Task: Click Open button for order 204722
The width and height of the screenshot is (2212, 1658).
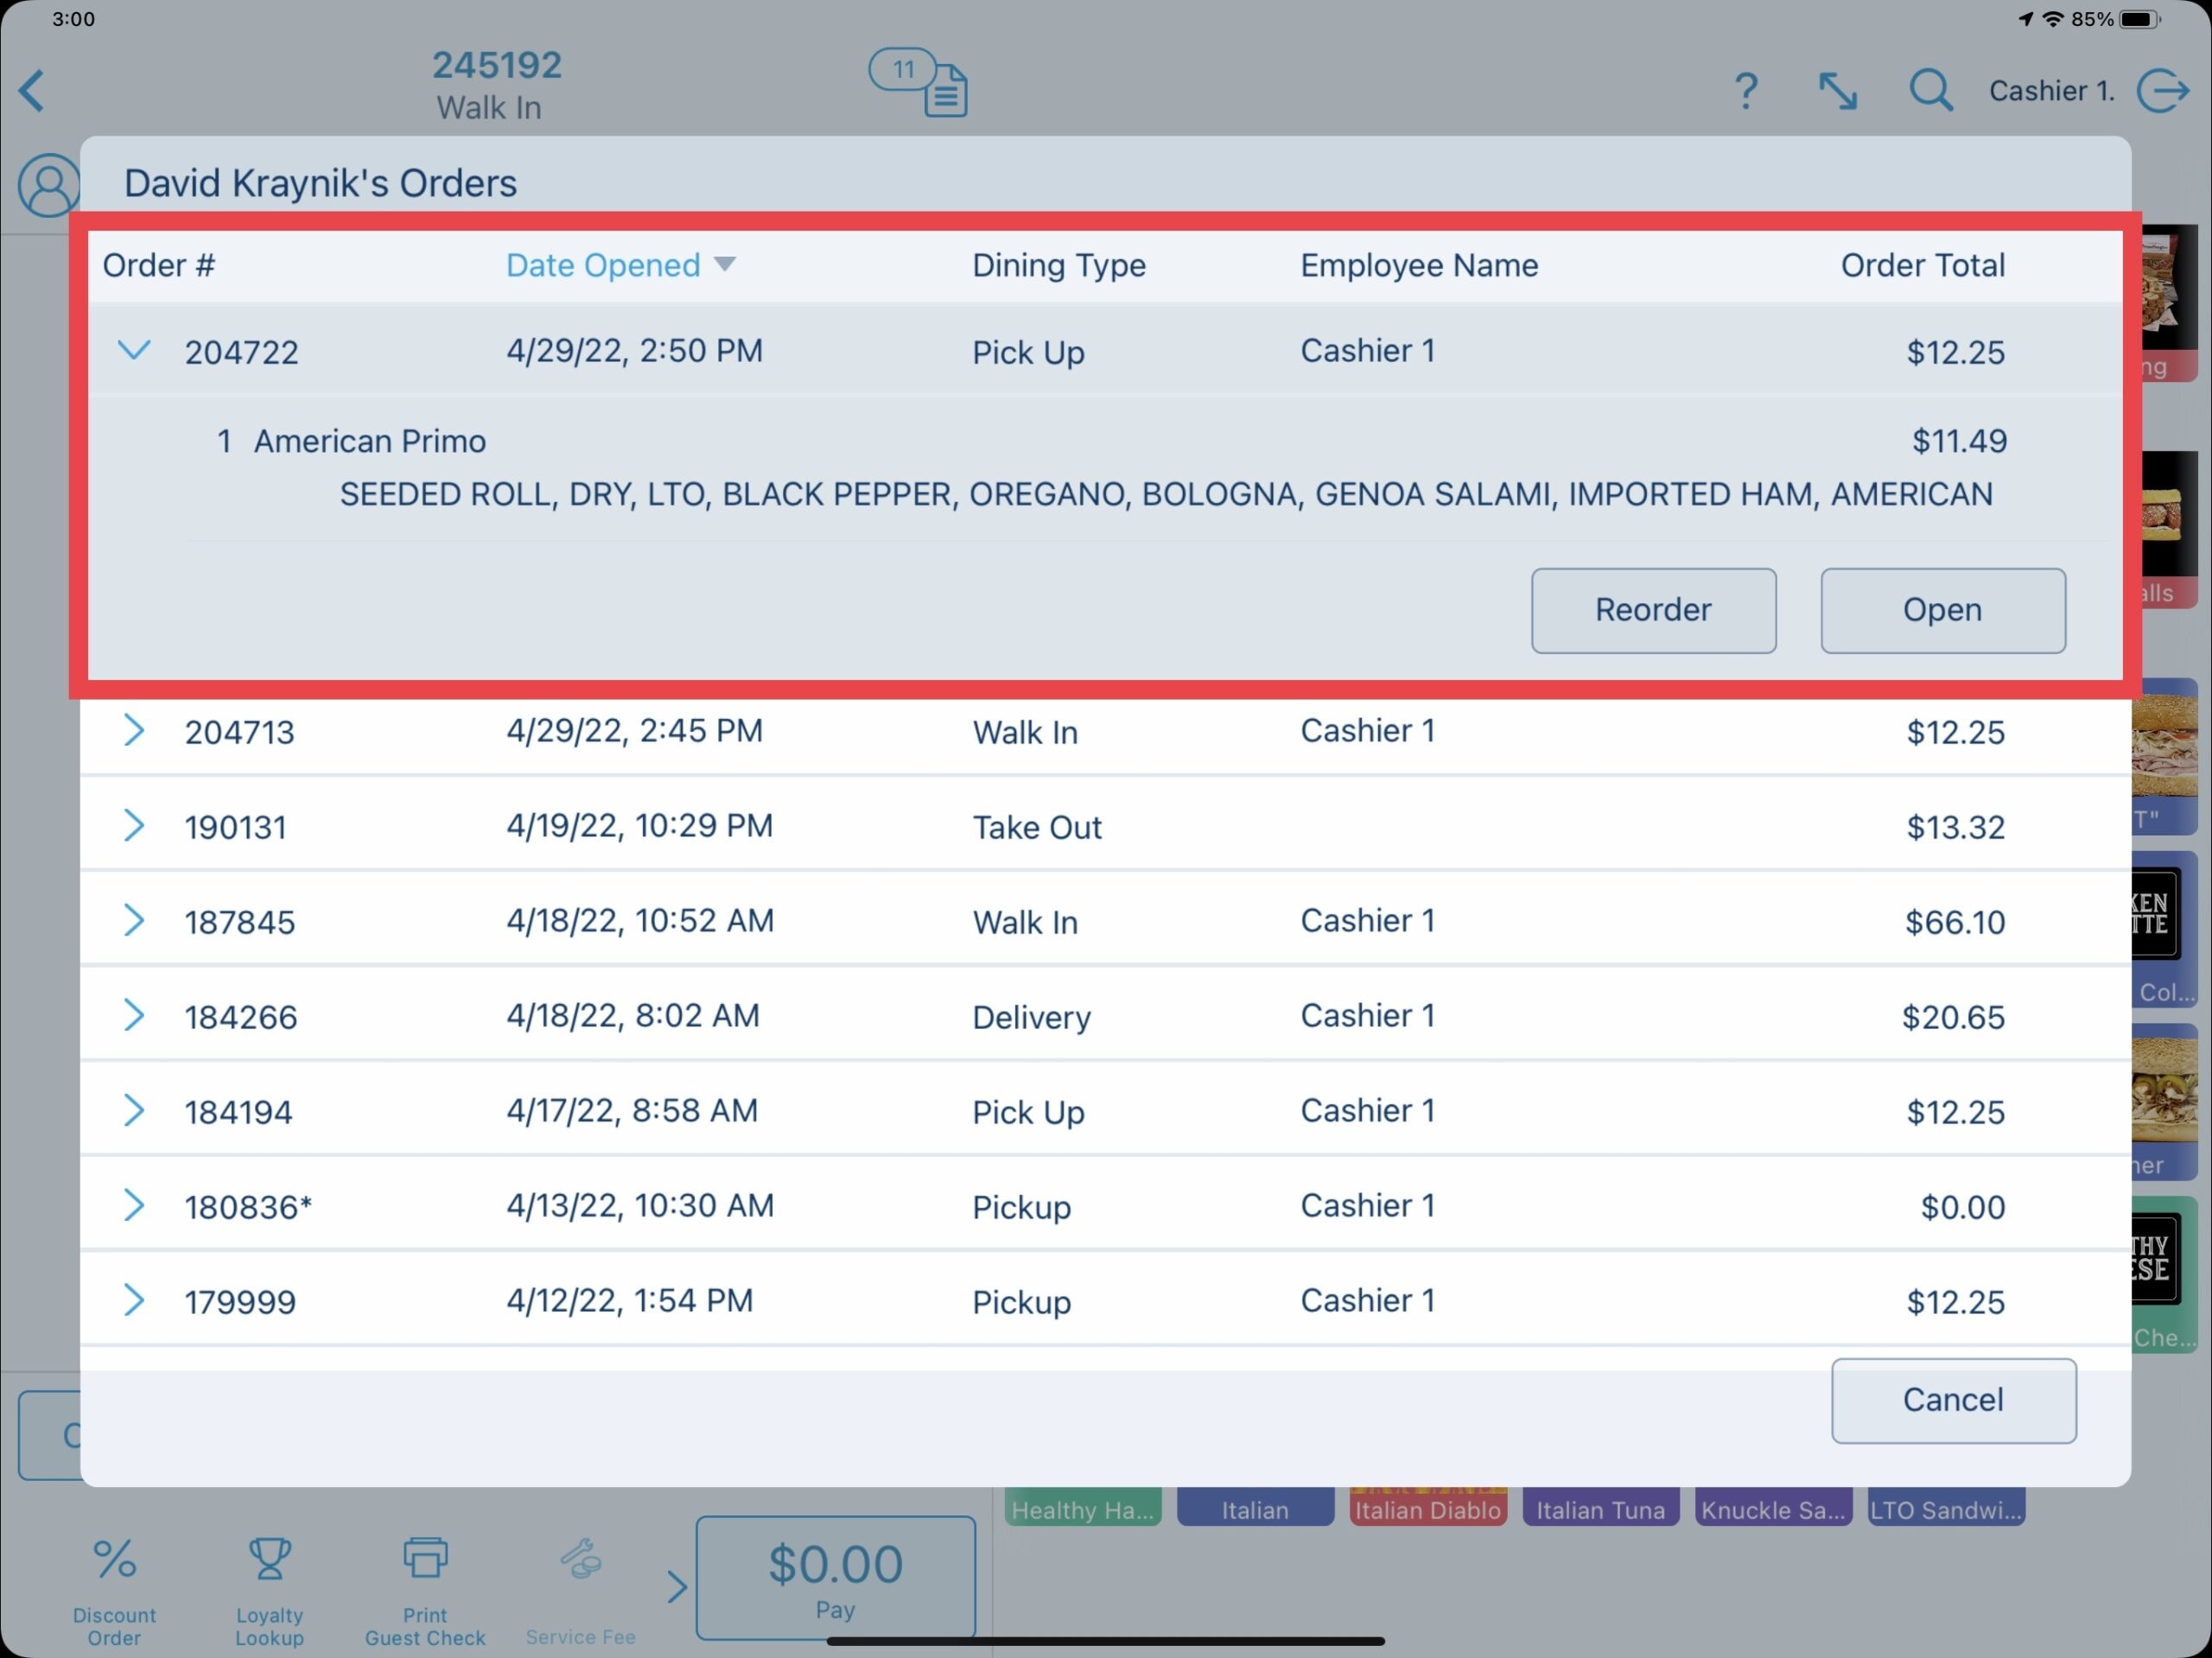Action: [x=1941, y=610]
